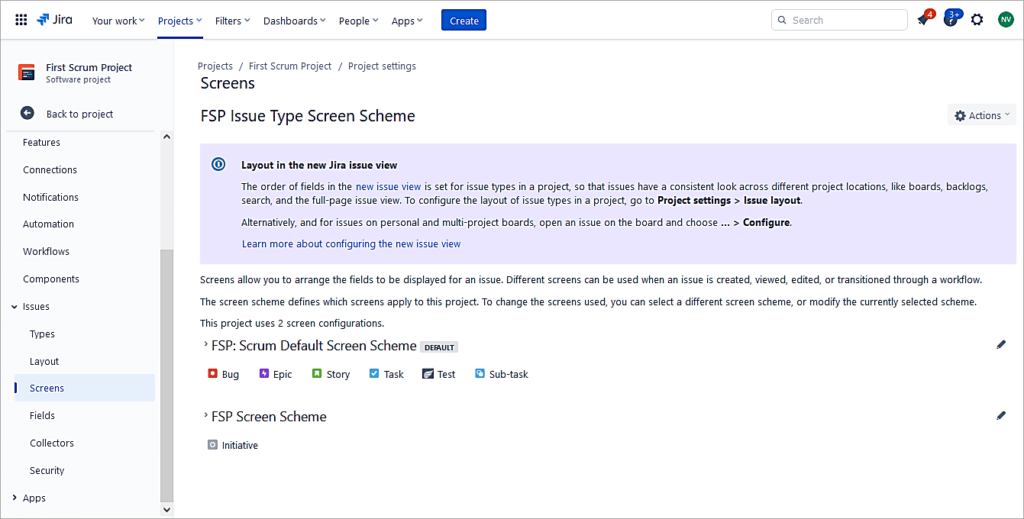Click the sidebar scrollbar thumb

tap(167, 375)
